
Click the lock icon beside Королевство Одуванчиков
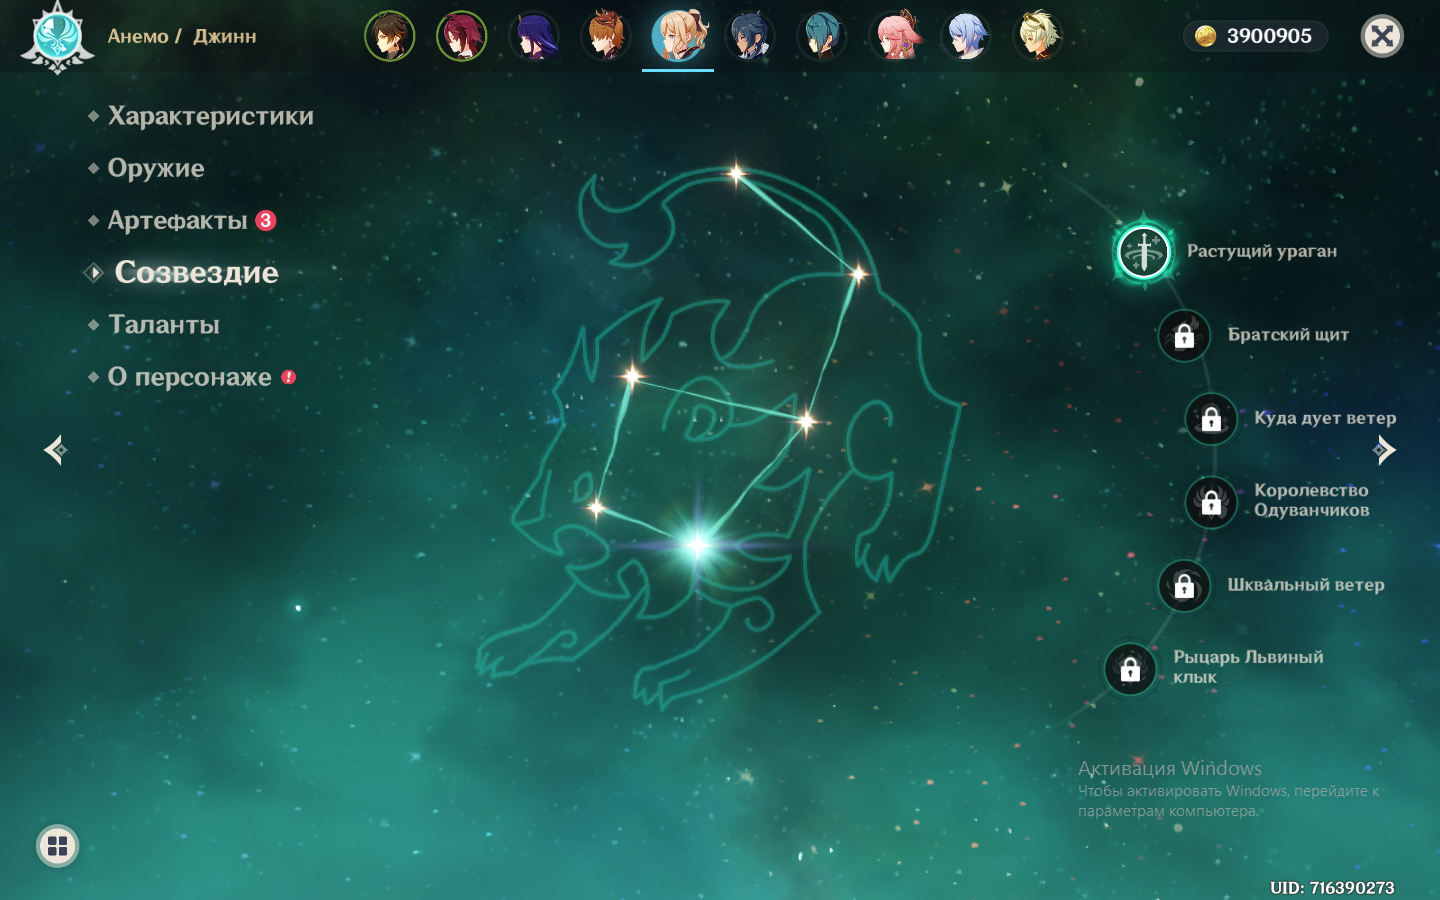1211,501
